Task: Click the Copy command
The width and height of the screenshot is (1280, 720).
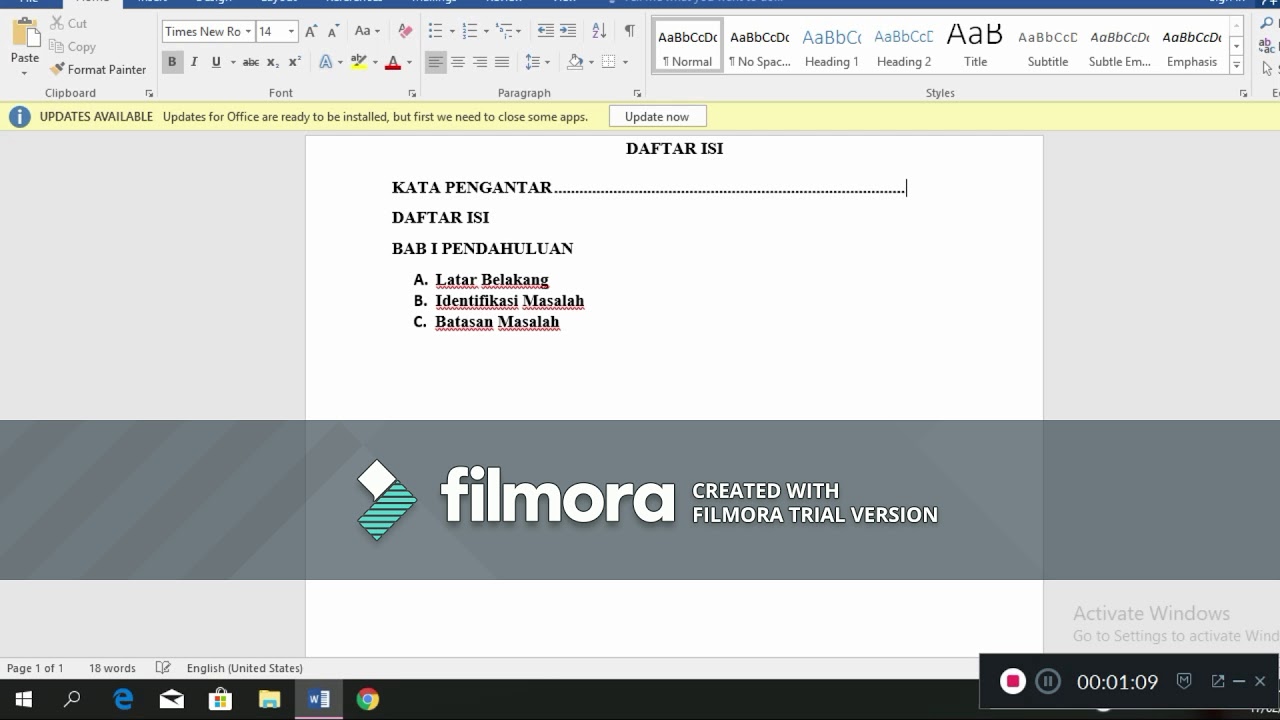Action: 72,46
